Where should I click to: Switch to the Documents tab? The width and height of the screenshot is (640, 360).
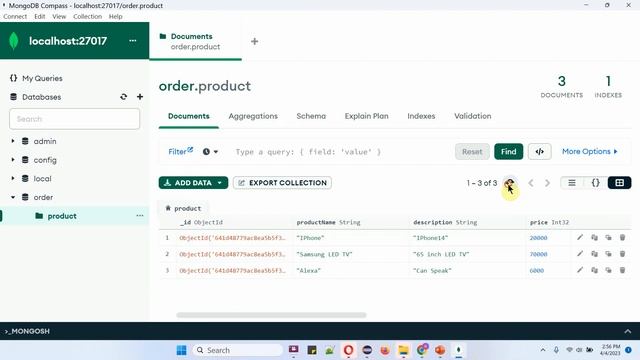(189, 116)
